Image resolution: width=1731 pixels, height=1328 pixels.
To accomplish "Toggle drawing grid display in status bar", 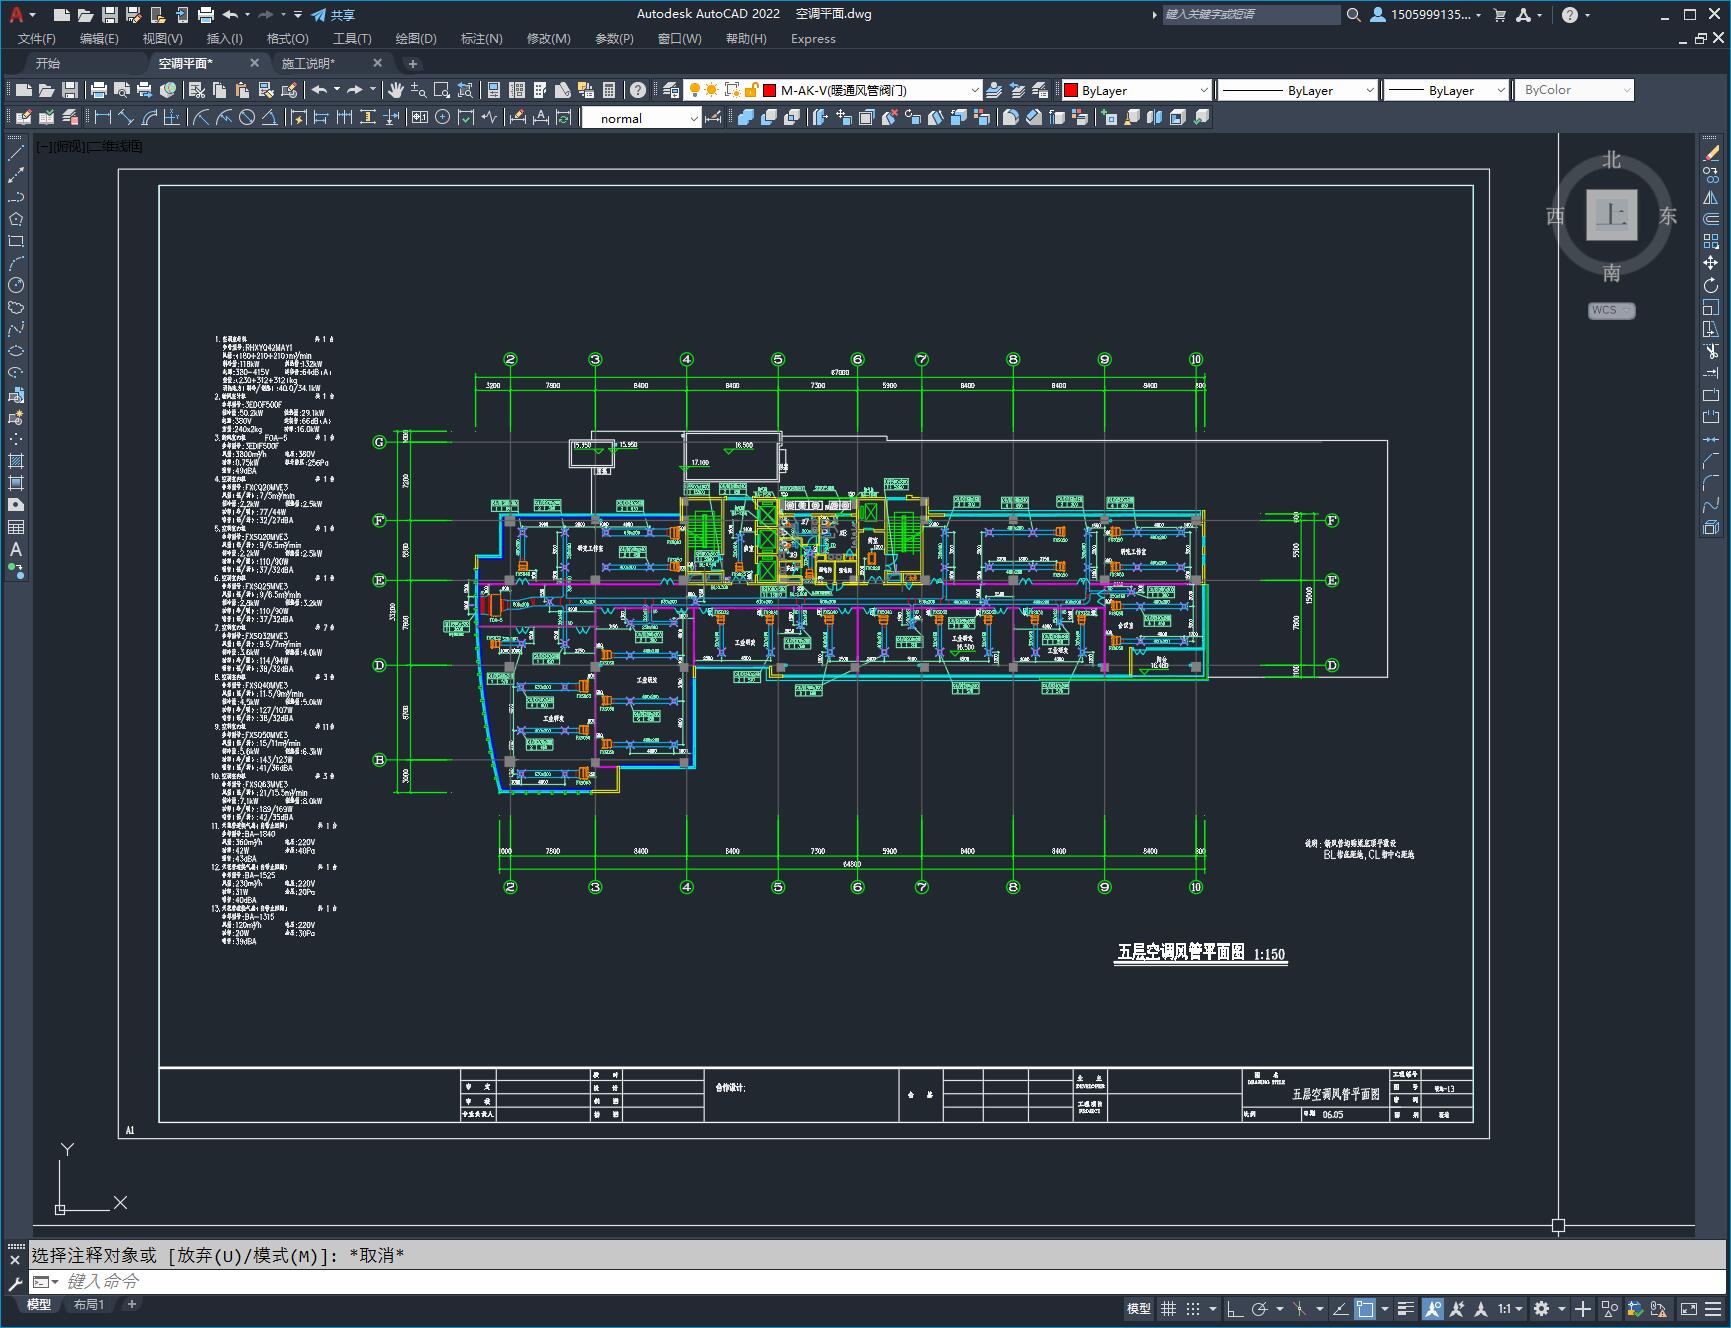I will (x=1168, y=1308).
